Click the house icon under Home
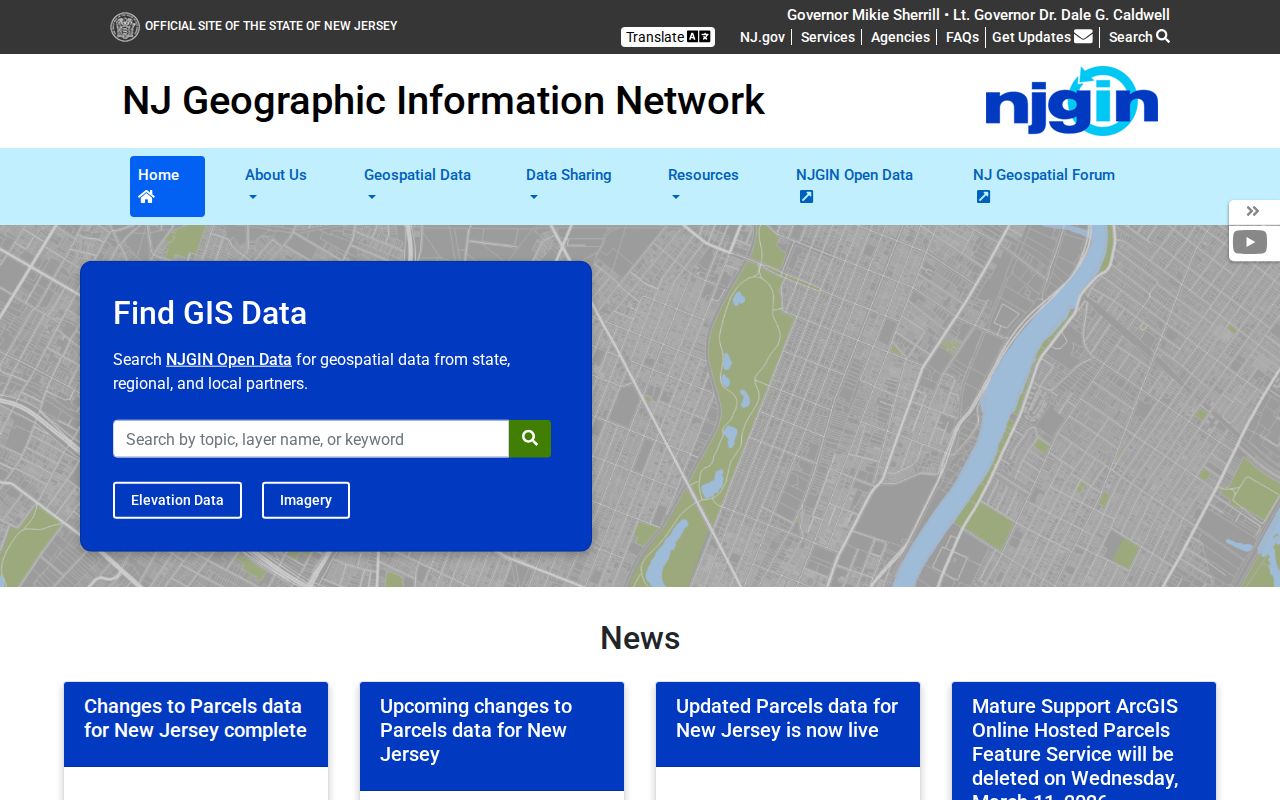 click(147, 197)
